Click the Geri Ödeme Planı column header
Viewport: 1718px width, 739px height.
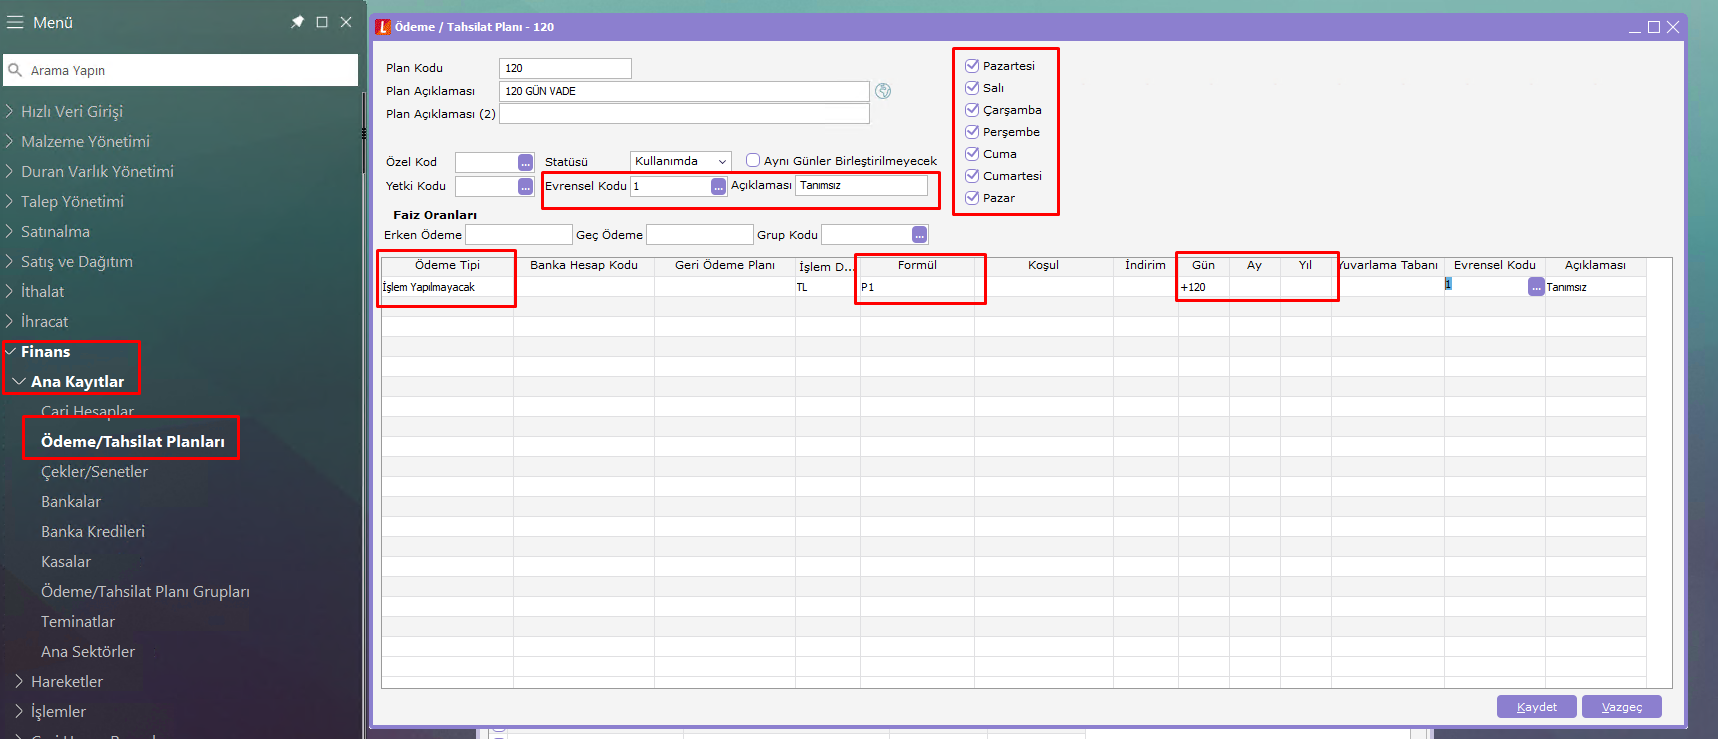725,265
